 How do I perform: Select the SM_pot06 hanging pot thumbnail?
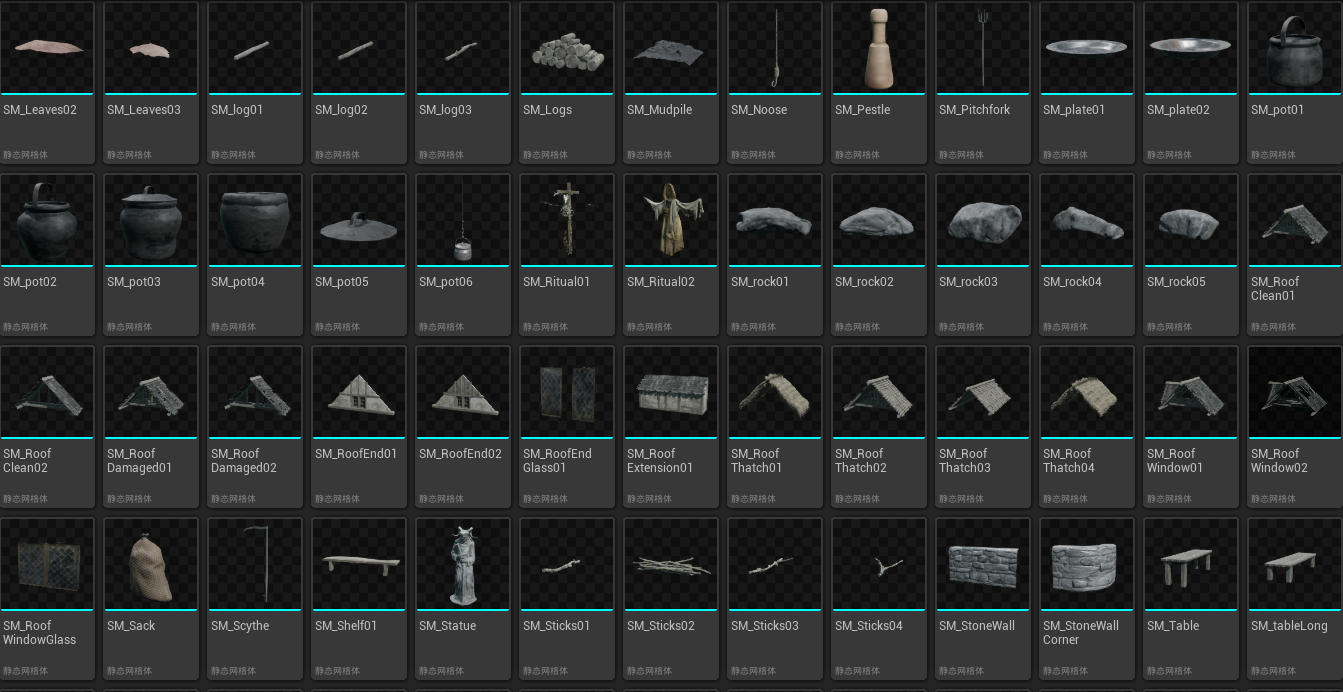click(464, 220)
